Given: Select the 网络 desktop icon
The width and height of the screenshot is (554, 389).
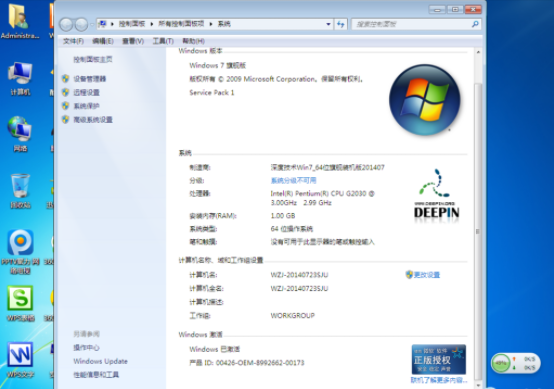Looking at the screenshot, I should 20,134.
